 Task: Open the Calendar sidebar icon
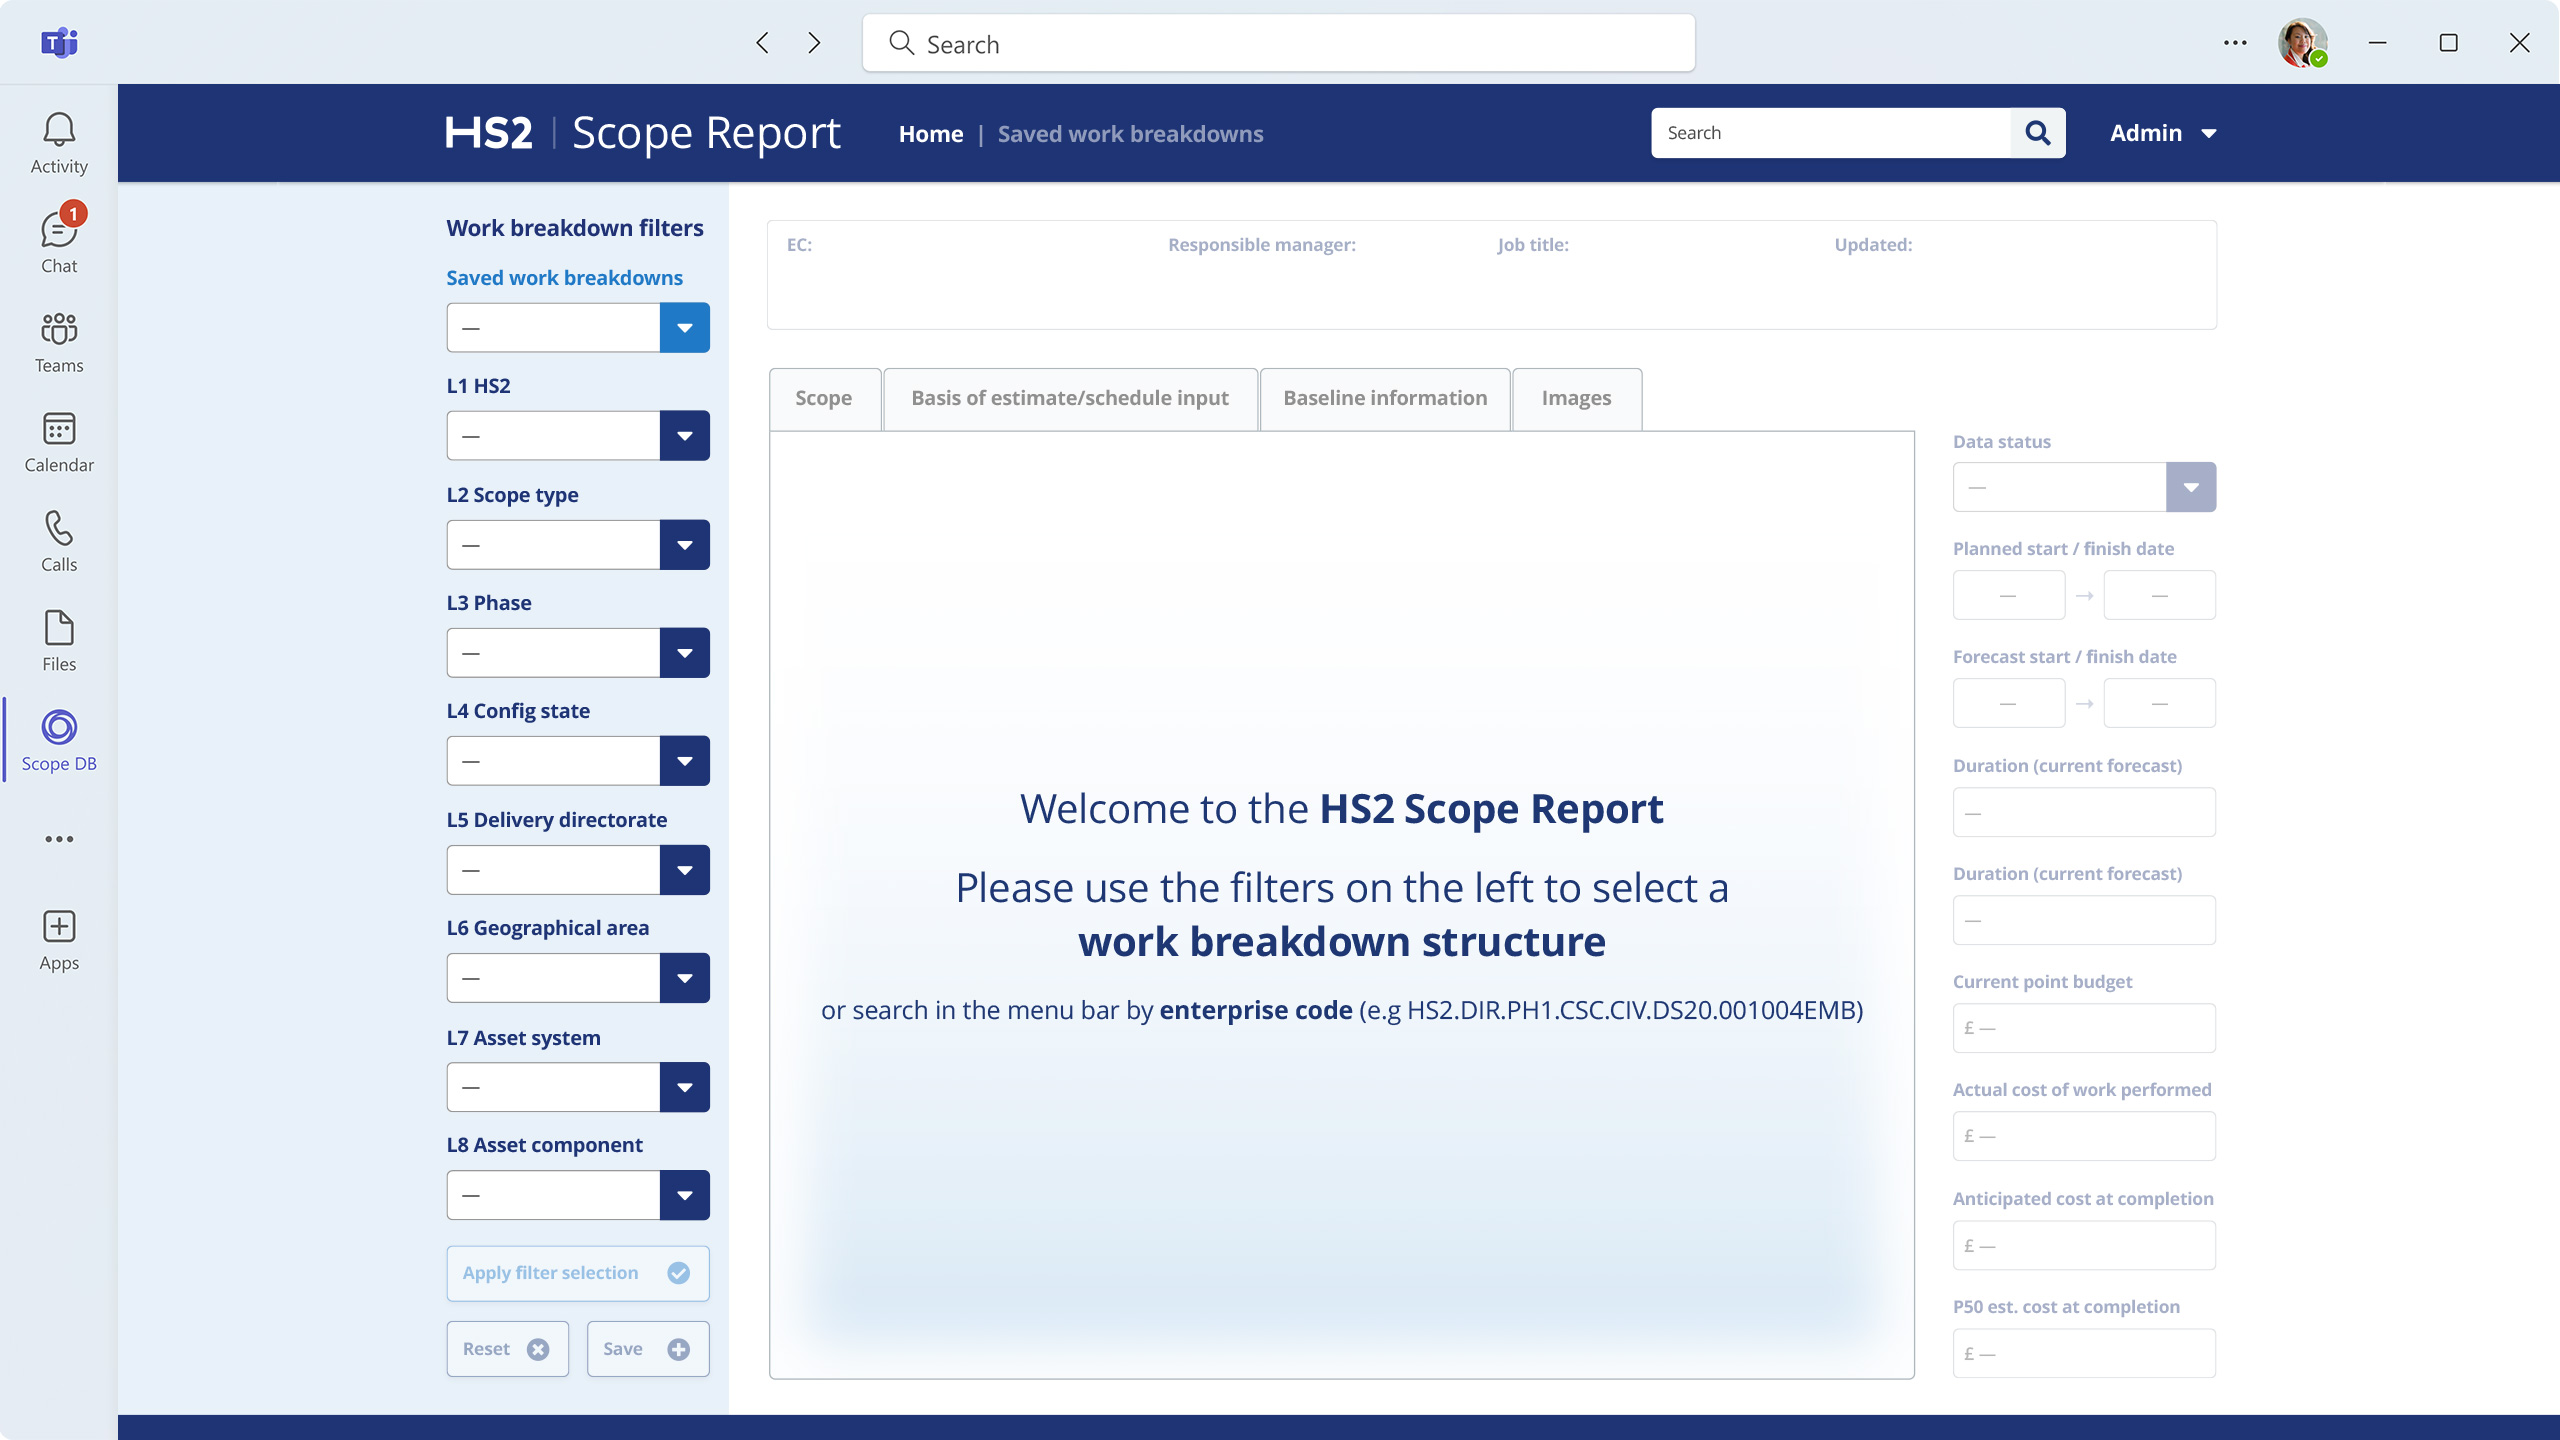point(59,442)
